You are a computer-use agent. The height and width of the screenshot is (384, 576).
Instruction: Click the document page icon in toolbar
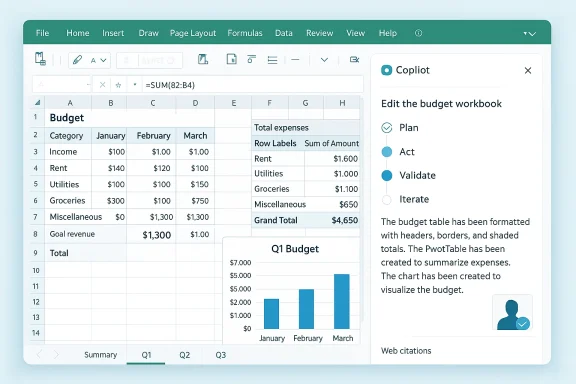click(x=231, y=59)
